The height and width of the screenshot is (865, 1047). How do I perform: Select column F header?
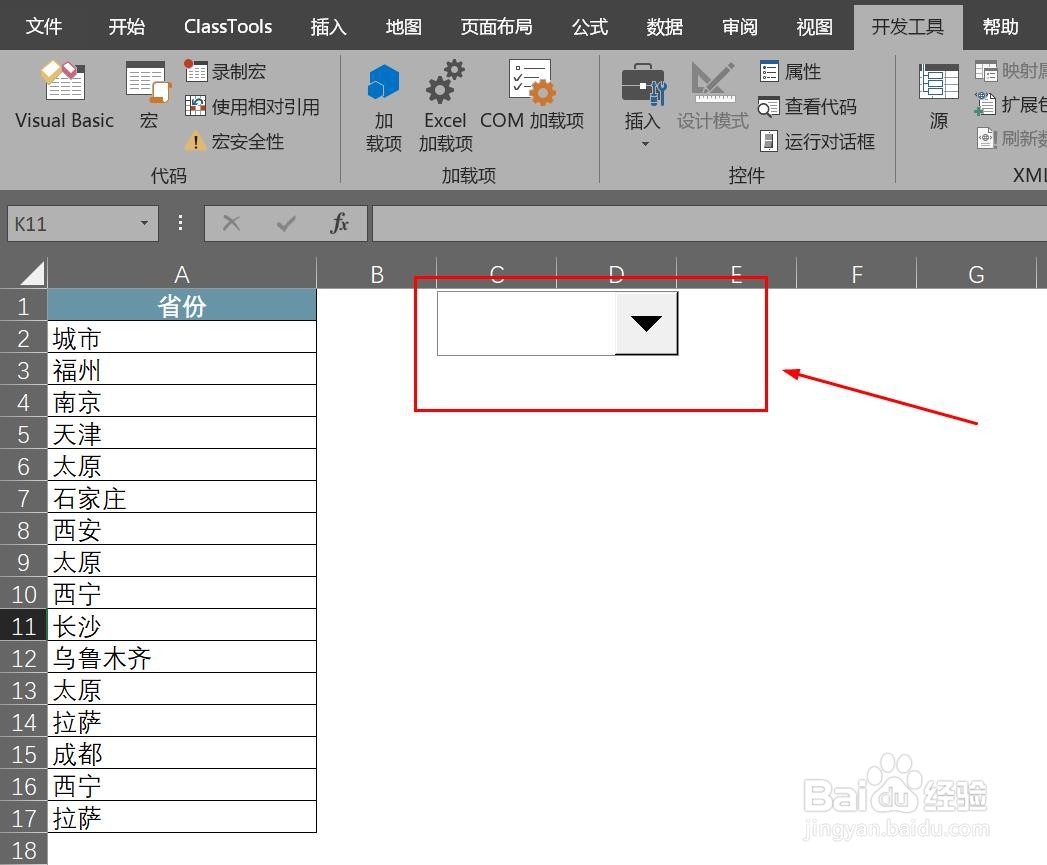(857, 274)
